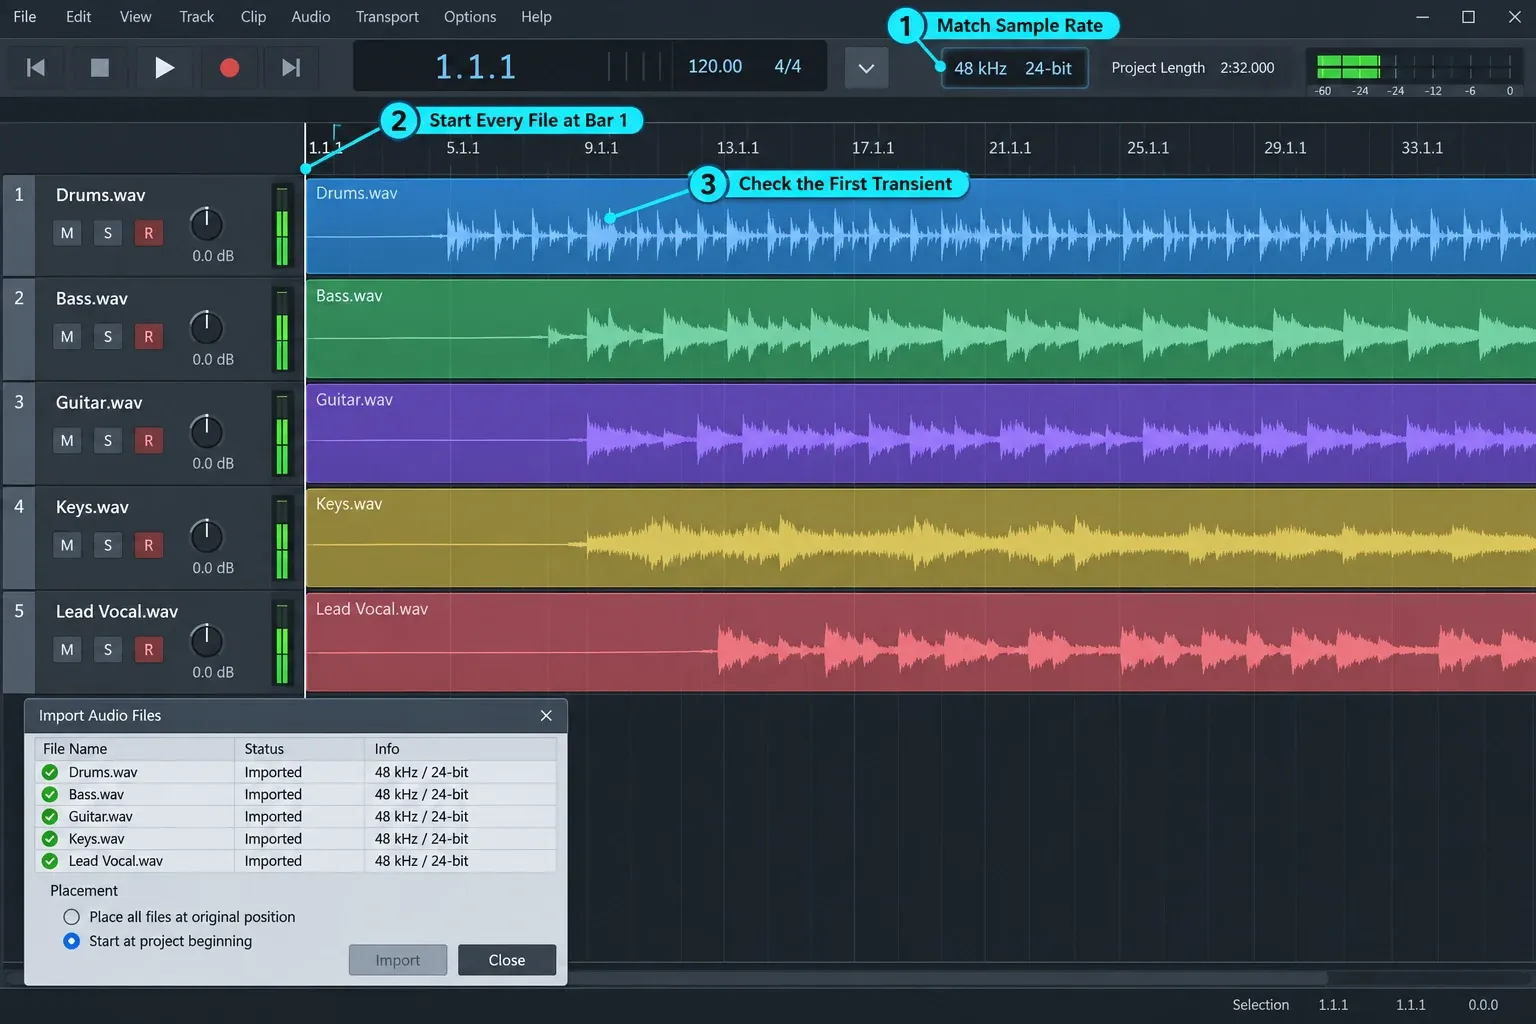Record-arm the Keys.wav track
This screenshot has height=1024, width=1536.
pyautogui.click(x=149, y=545)
